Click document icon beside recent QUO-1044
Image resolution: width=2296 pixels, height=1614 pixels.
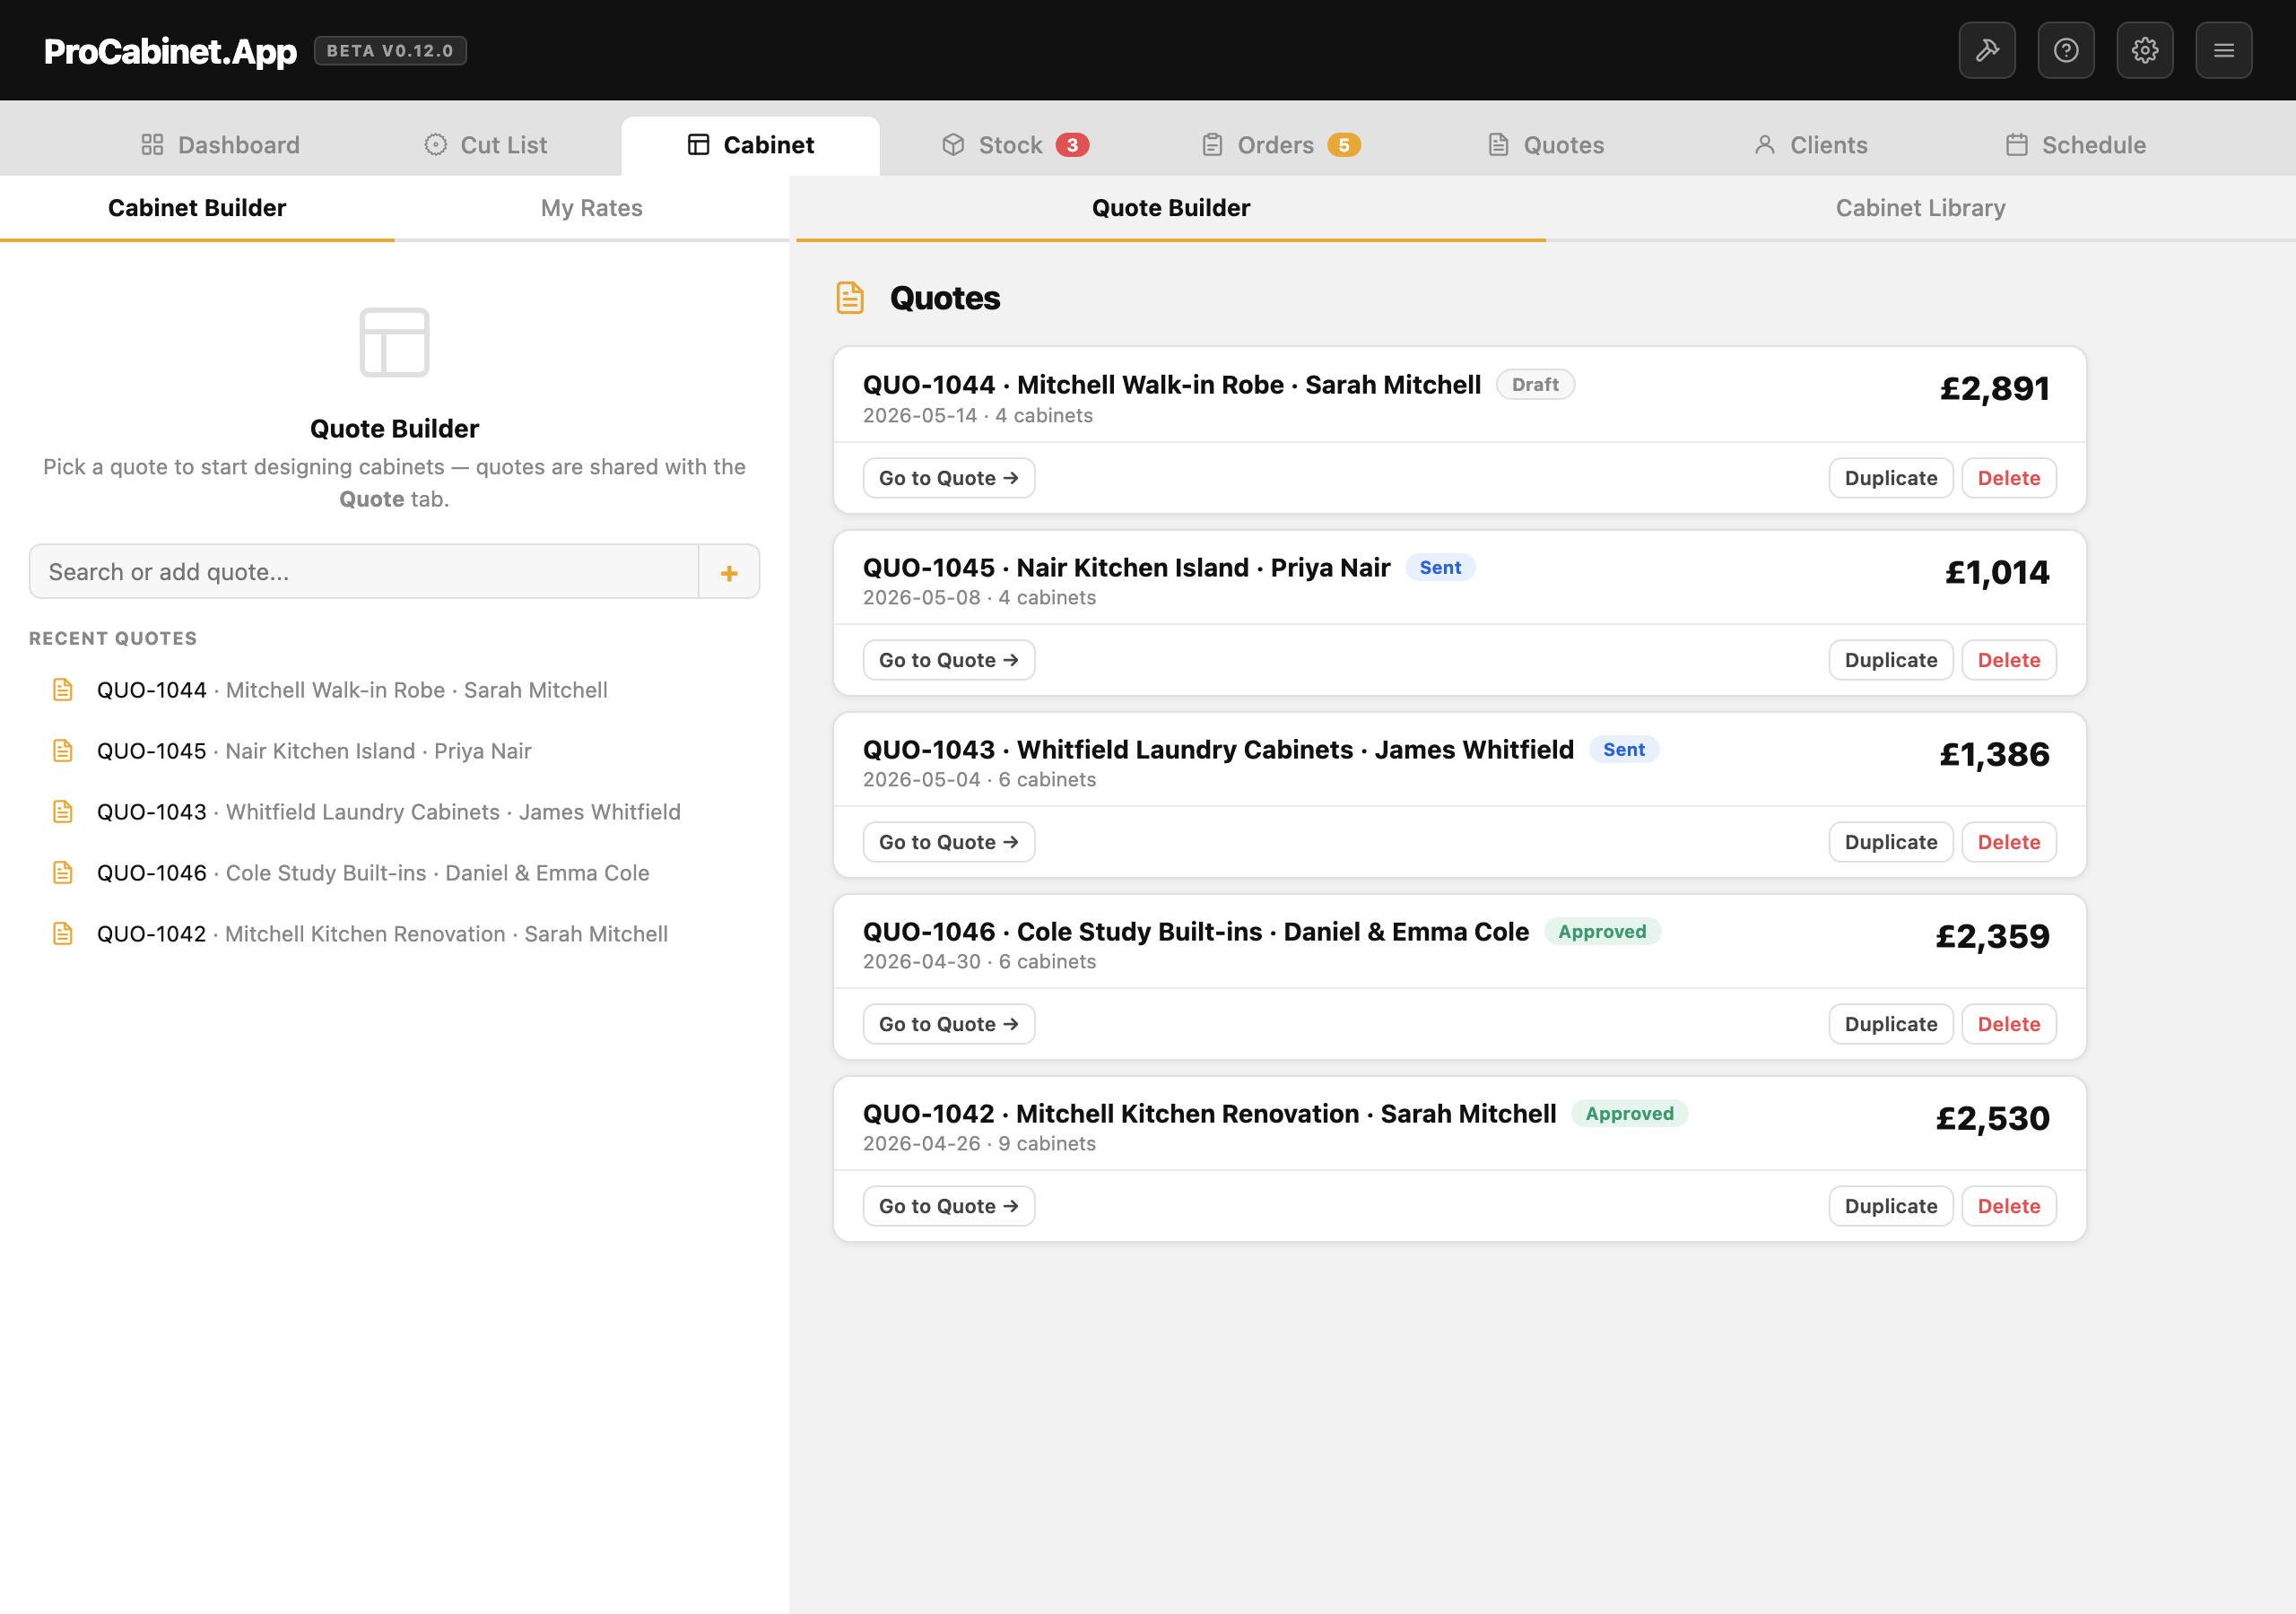(63, 690)
